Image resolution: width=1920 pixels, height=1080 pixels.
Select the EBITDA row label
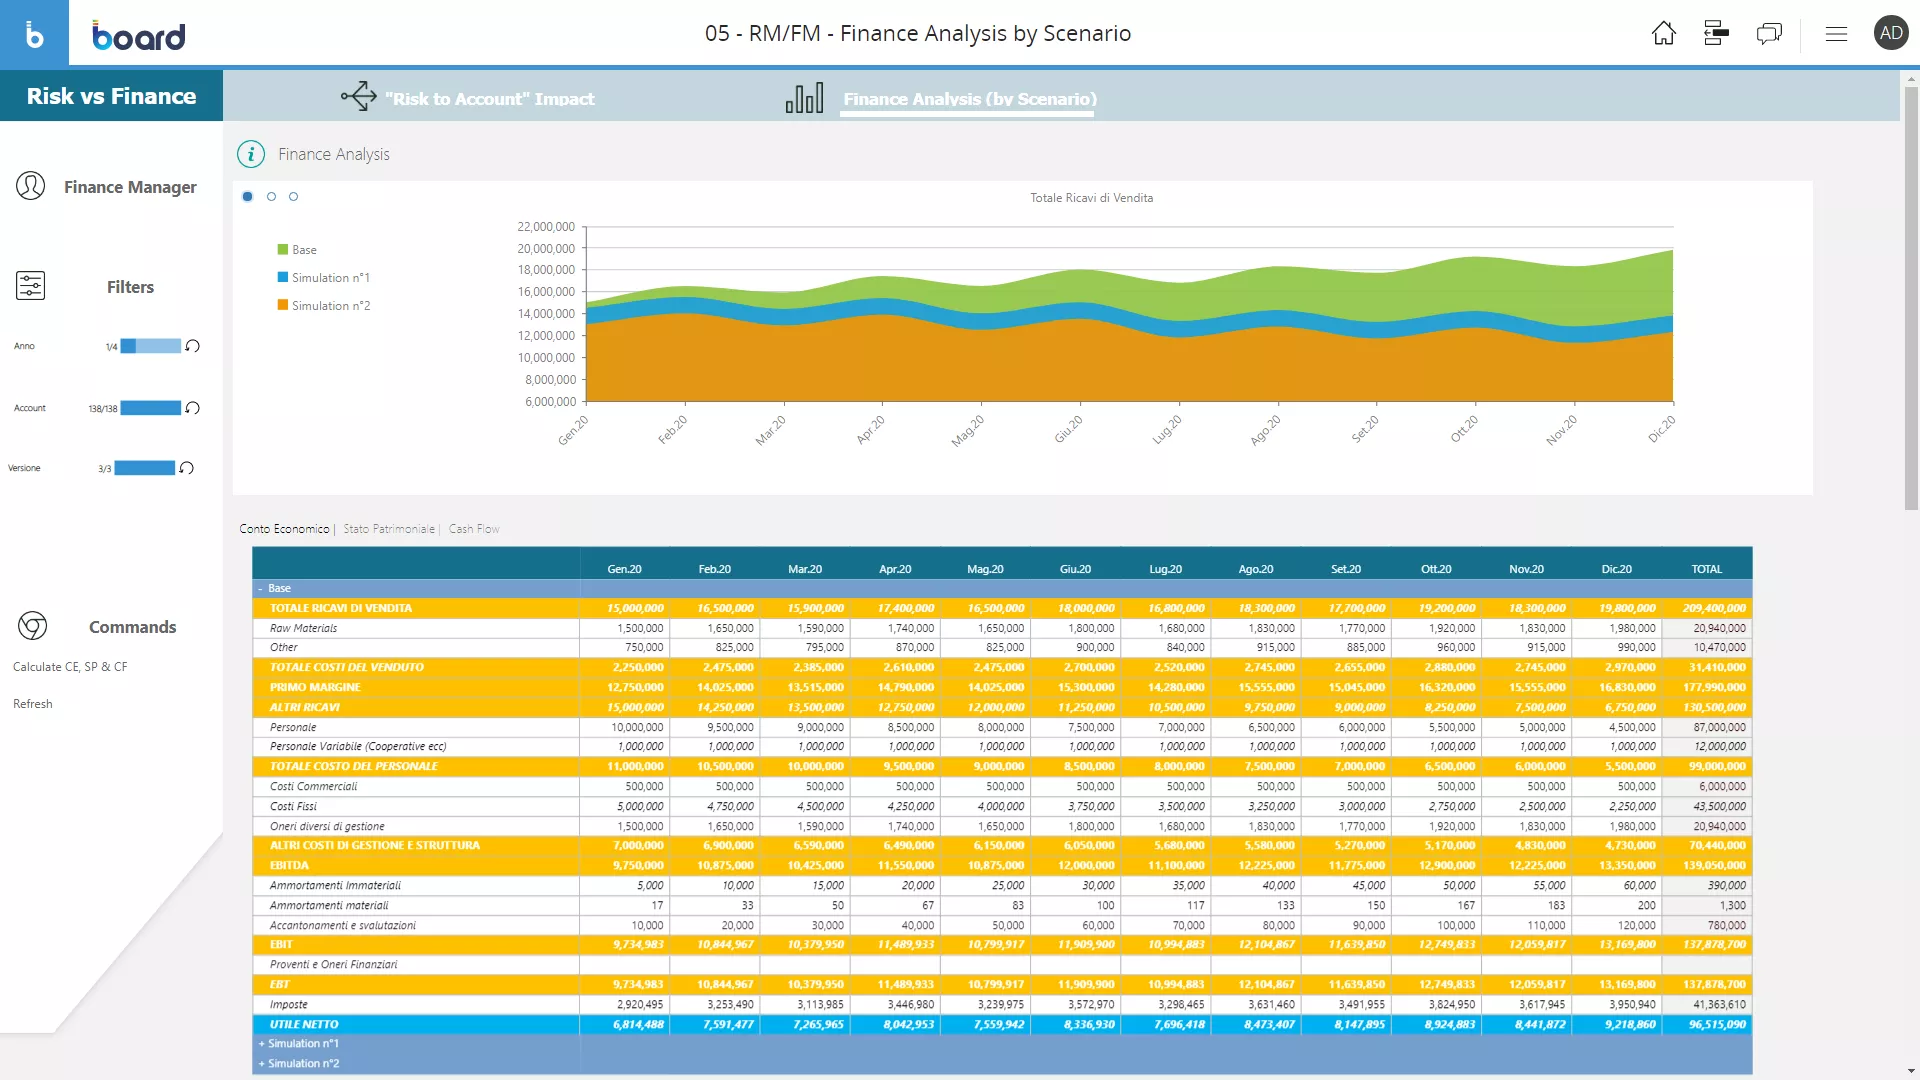289,865
